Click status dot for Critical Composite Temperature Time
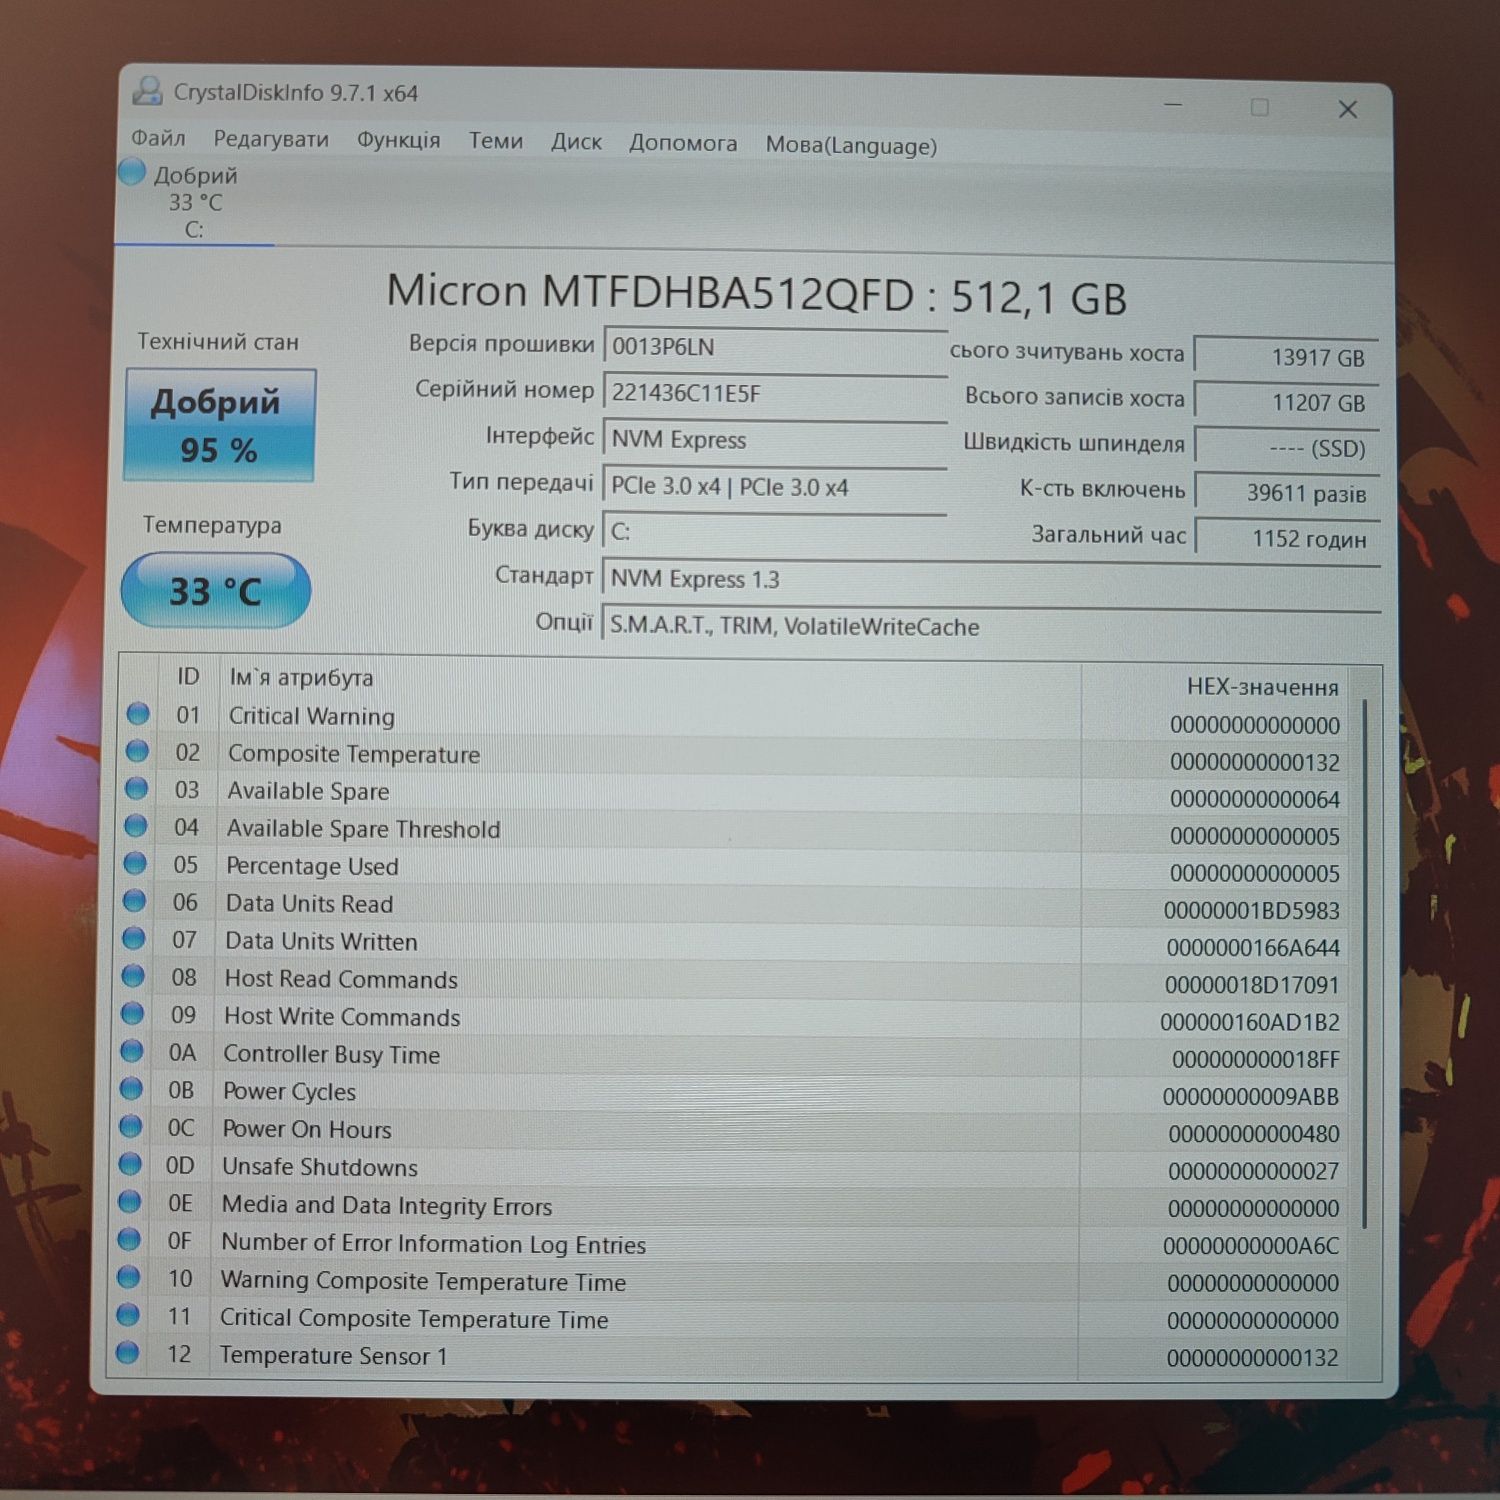 [128, 1314]
